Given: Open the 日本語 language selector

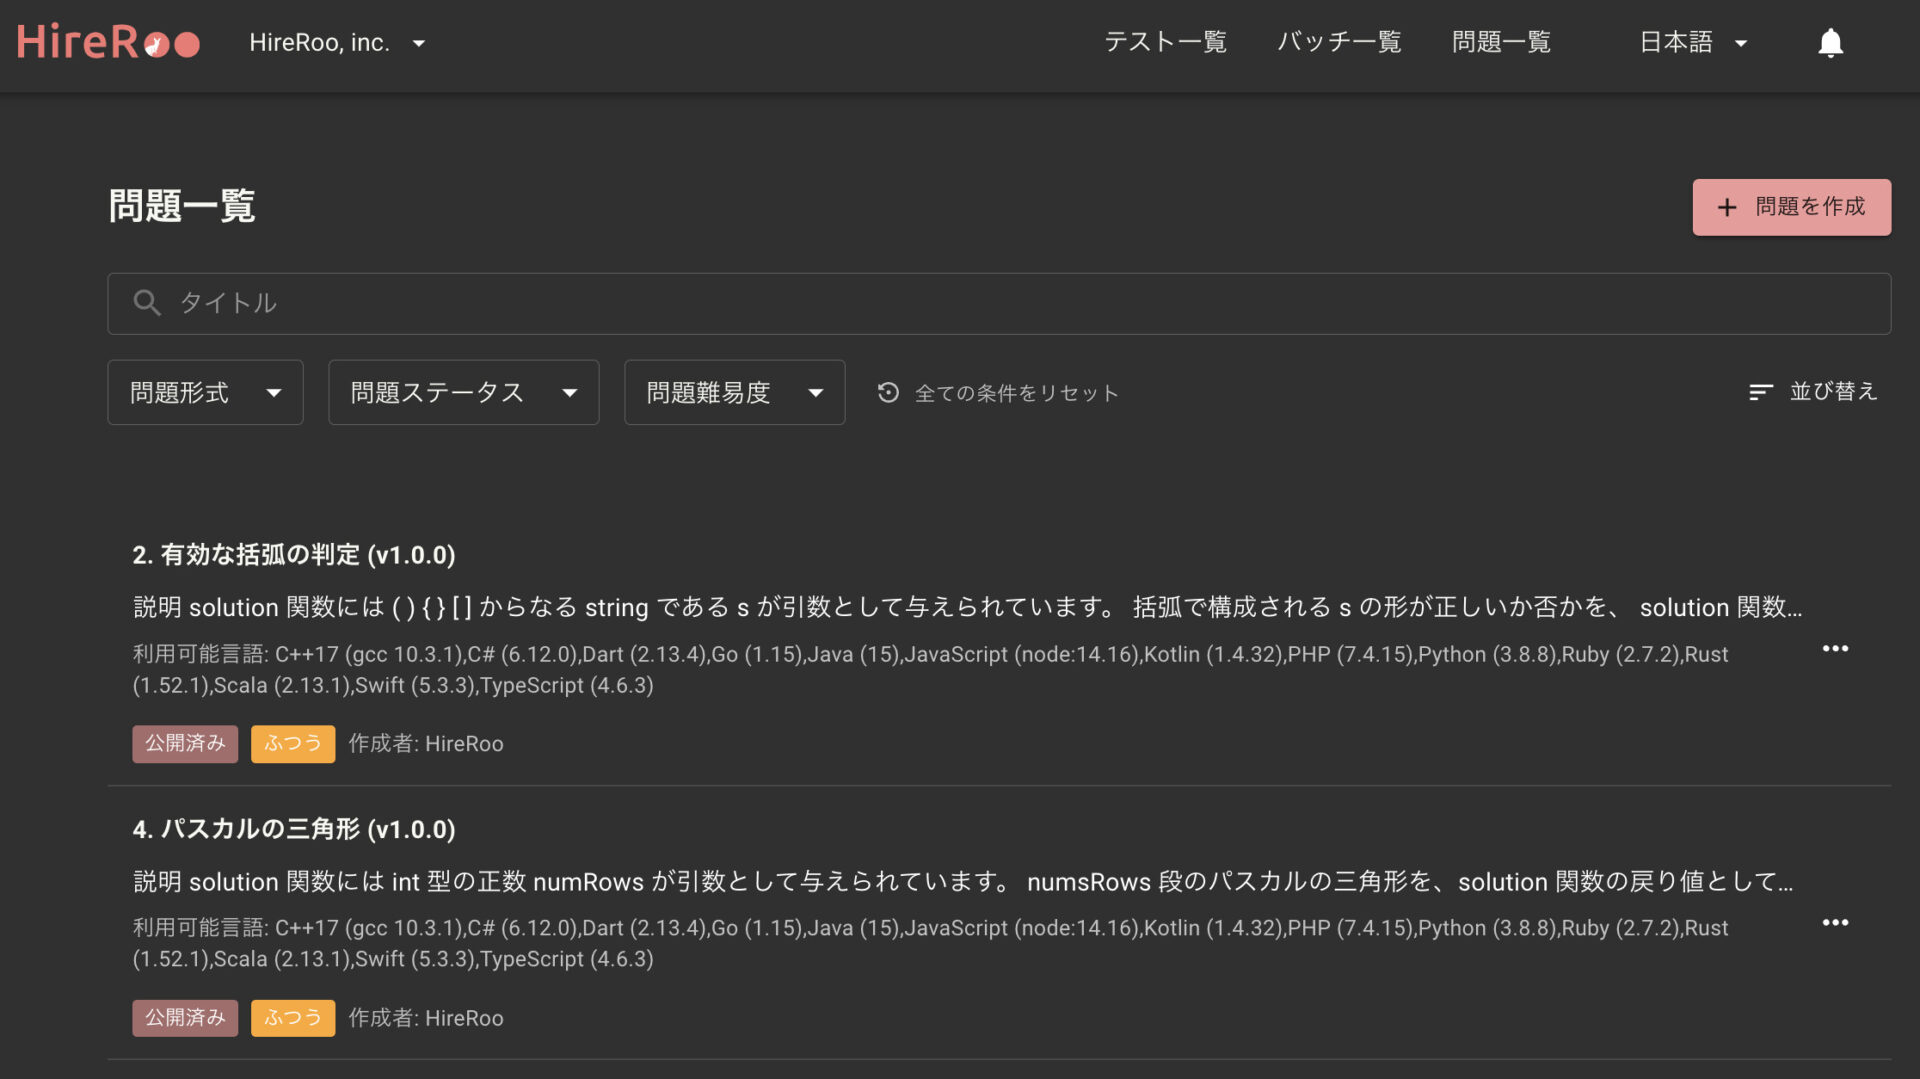Looking at the screenshot, I should 1693,41.
